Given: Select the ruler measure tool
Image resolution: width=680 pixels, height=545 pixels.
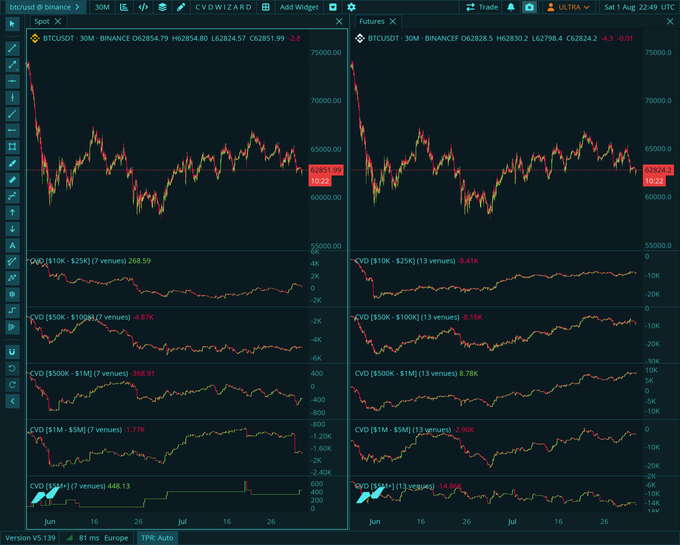Looking at the screenshot, I should pos(12,179).
